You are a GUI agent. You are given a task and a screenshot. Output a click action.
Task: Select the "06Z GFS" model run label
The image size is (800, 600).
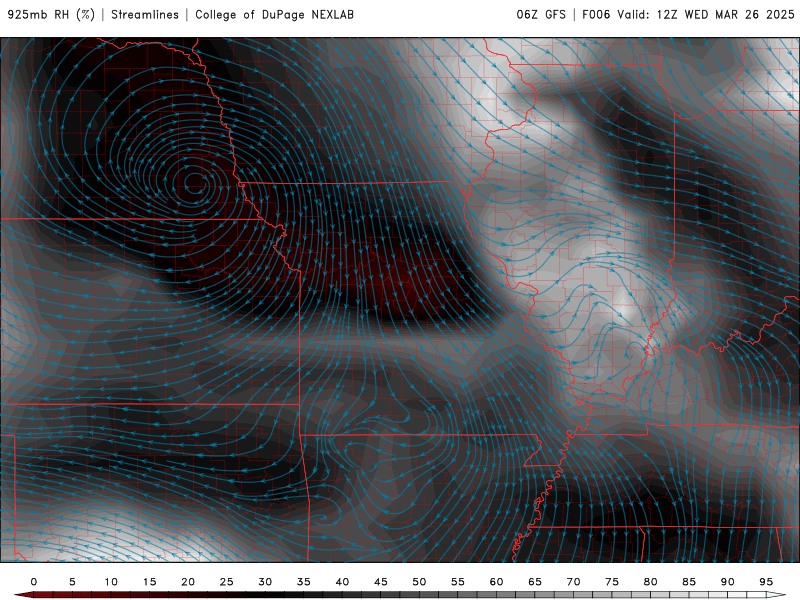pyautogui.click(x=541, y=14)
